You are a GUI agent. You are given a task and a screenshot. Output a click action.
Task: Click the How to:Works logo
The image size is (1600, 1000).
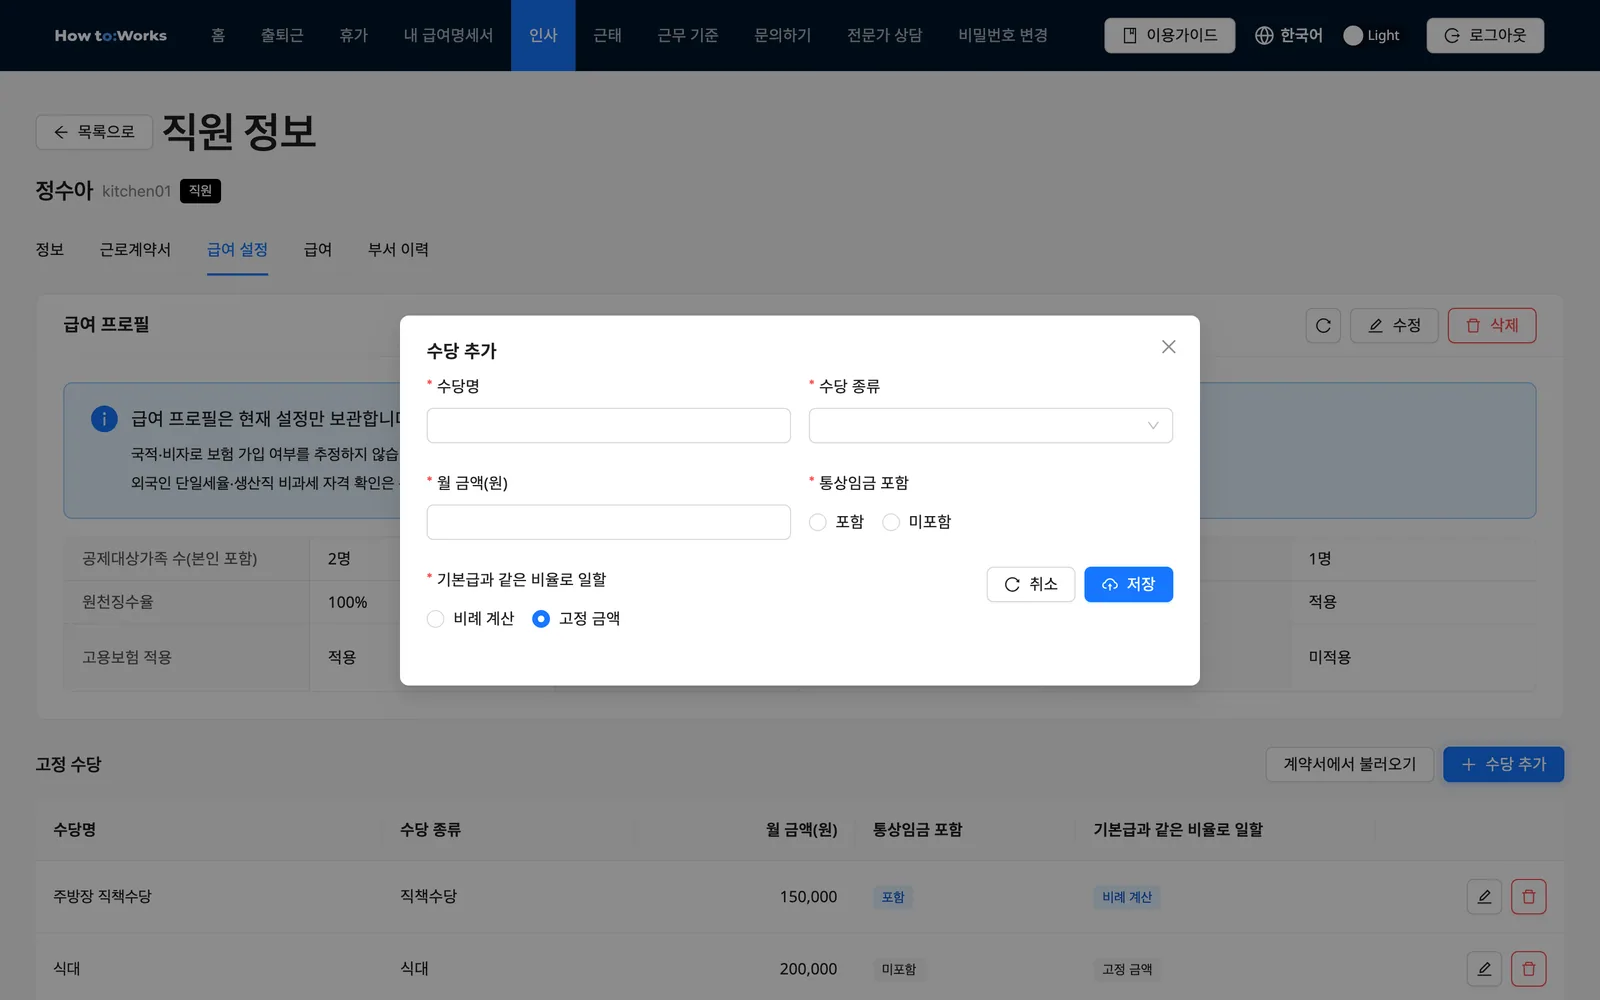(x=111, y=35)
